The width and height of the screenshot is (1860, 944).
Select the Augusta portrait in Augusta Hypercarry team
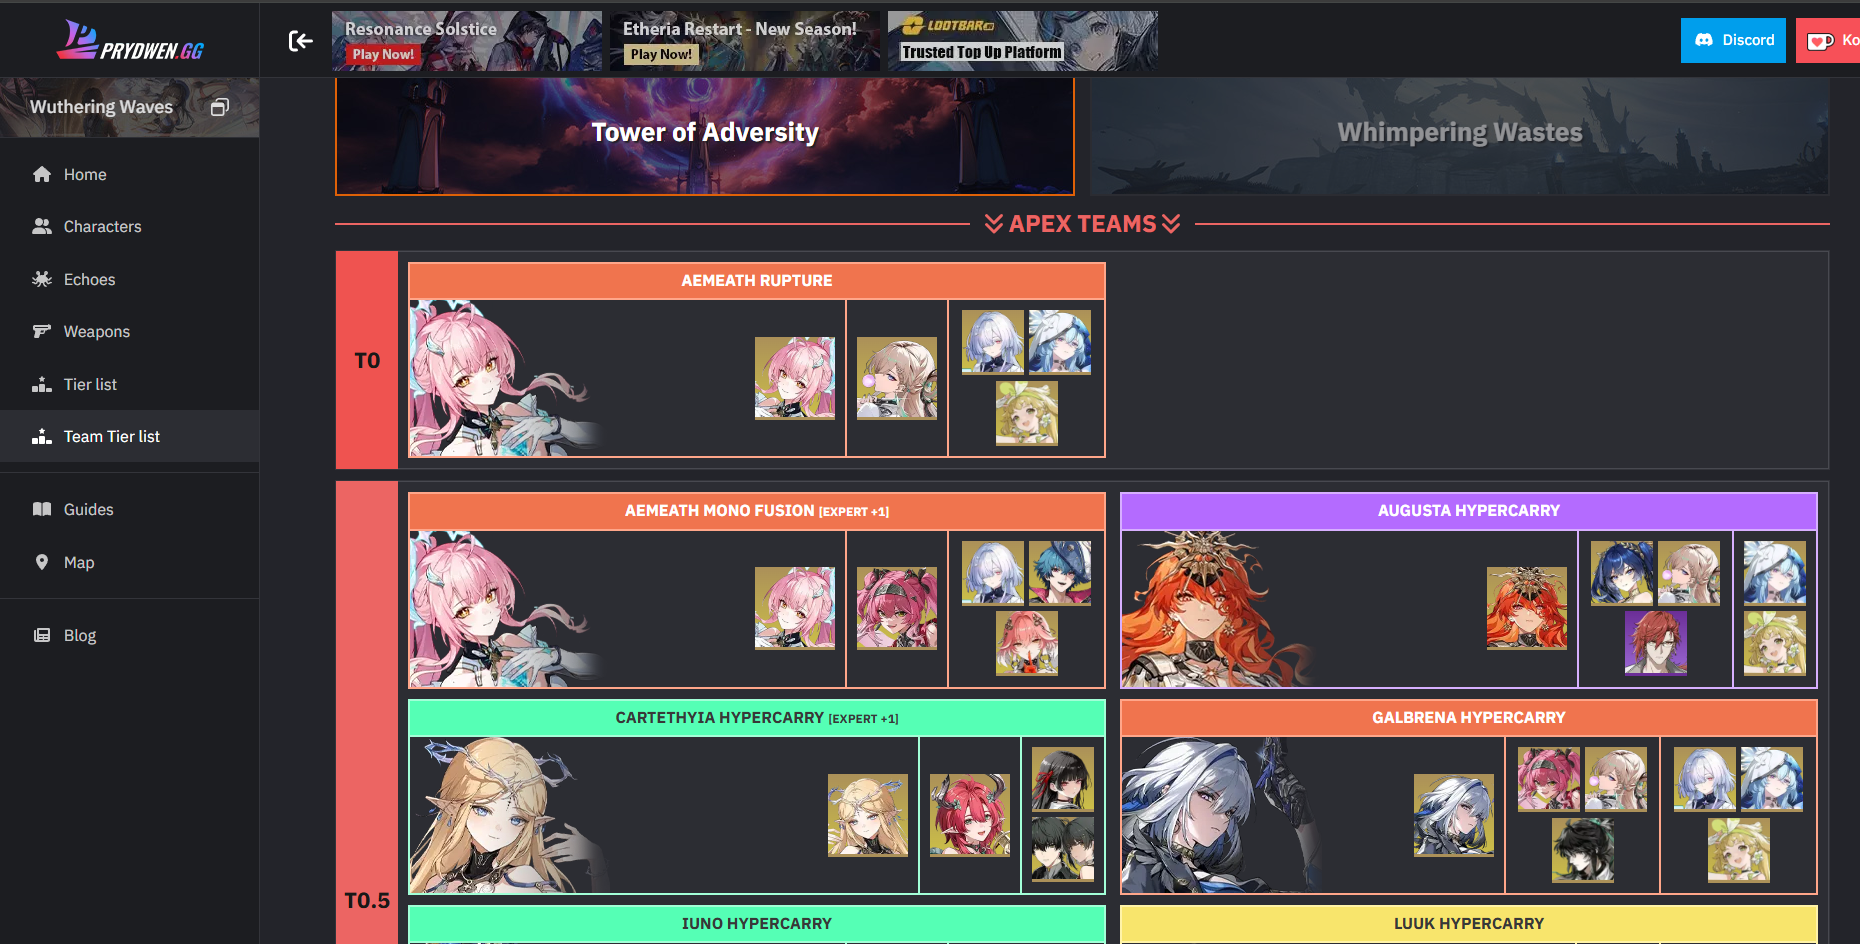click(x=1526, y=608)
